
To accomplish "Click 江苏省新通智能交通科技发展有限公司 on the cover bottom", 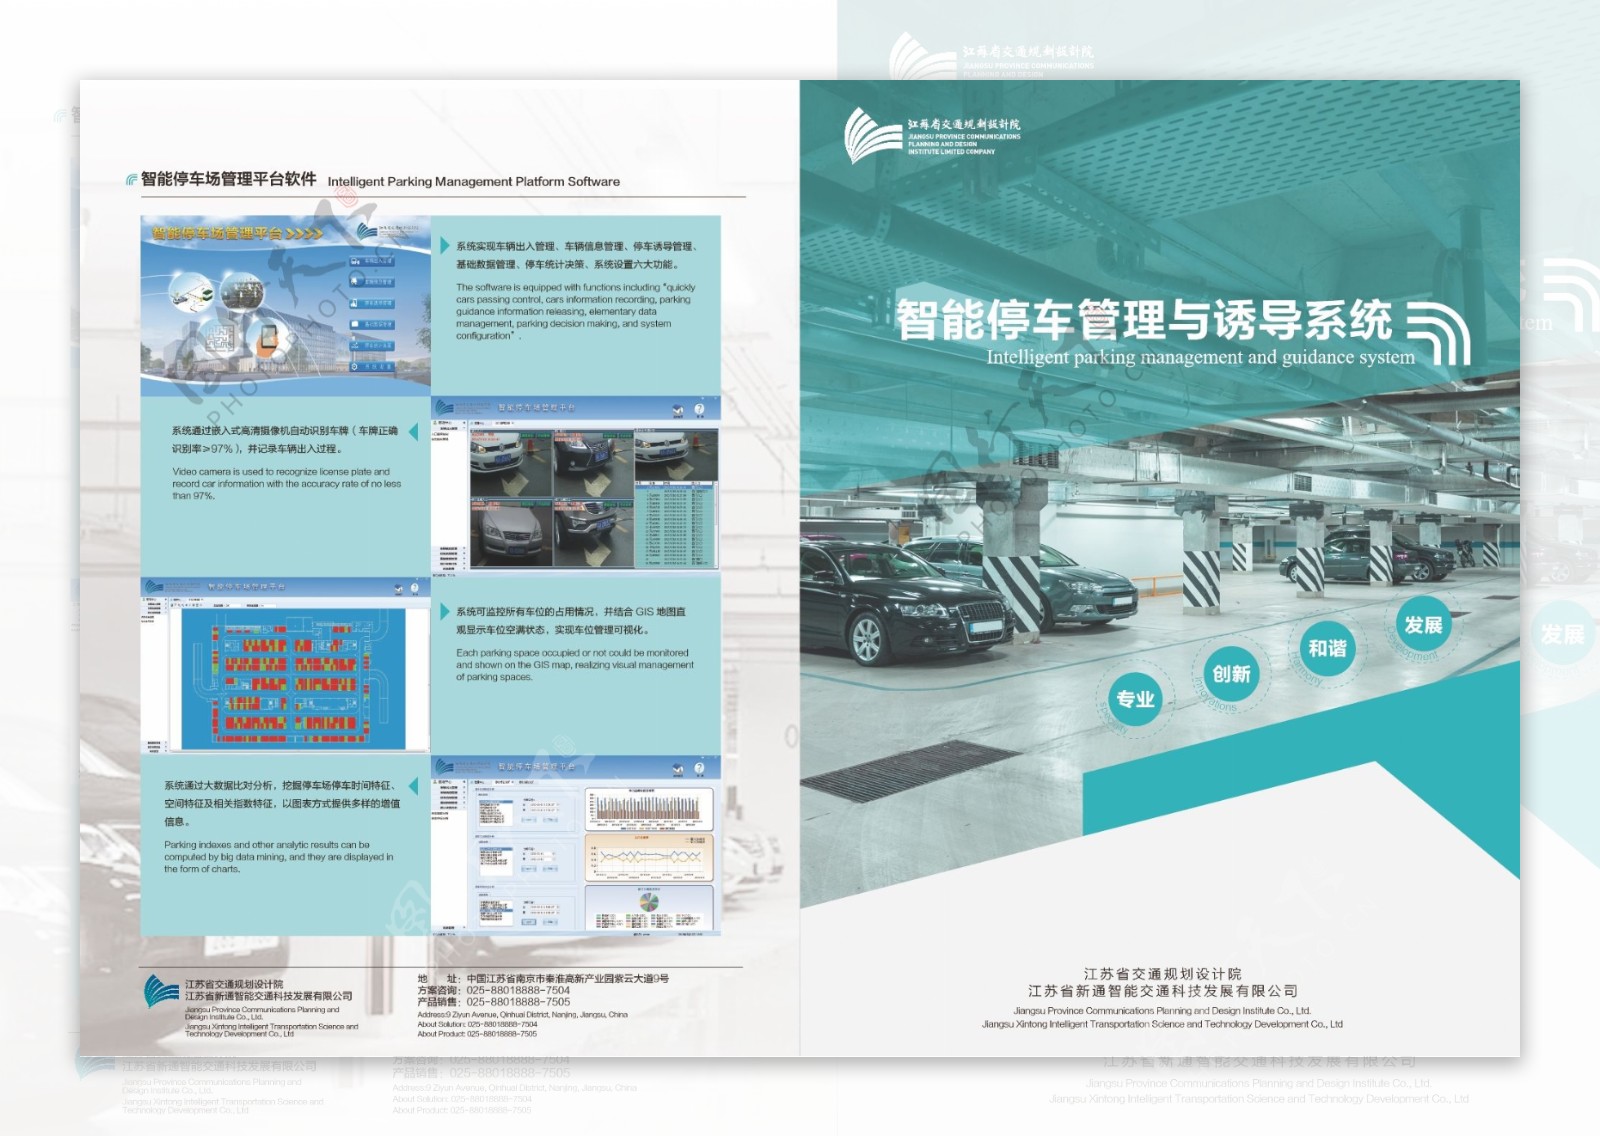I will click(1162, 991).
